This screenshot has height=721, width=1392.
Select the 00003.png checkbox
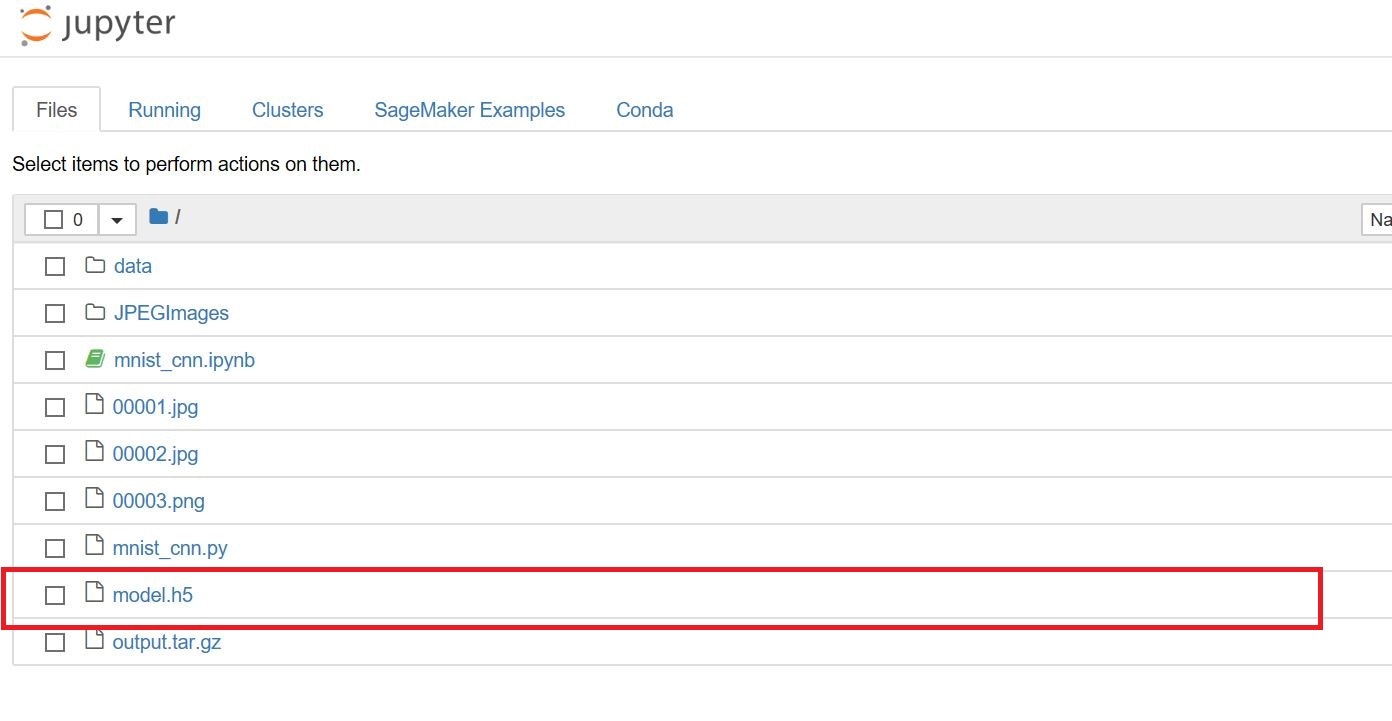click(55, 501)
